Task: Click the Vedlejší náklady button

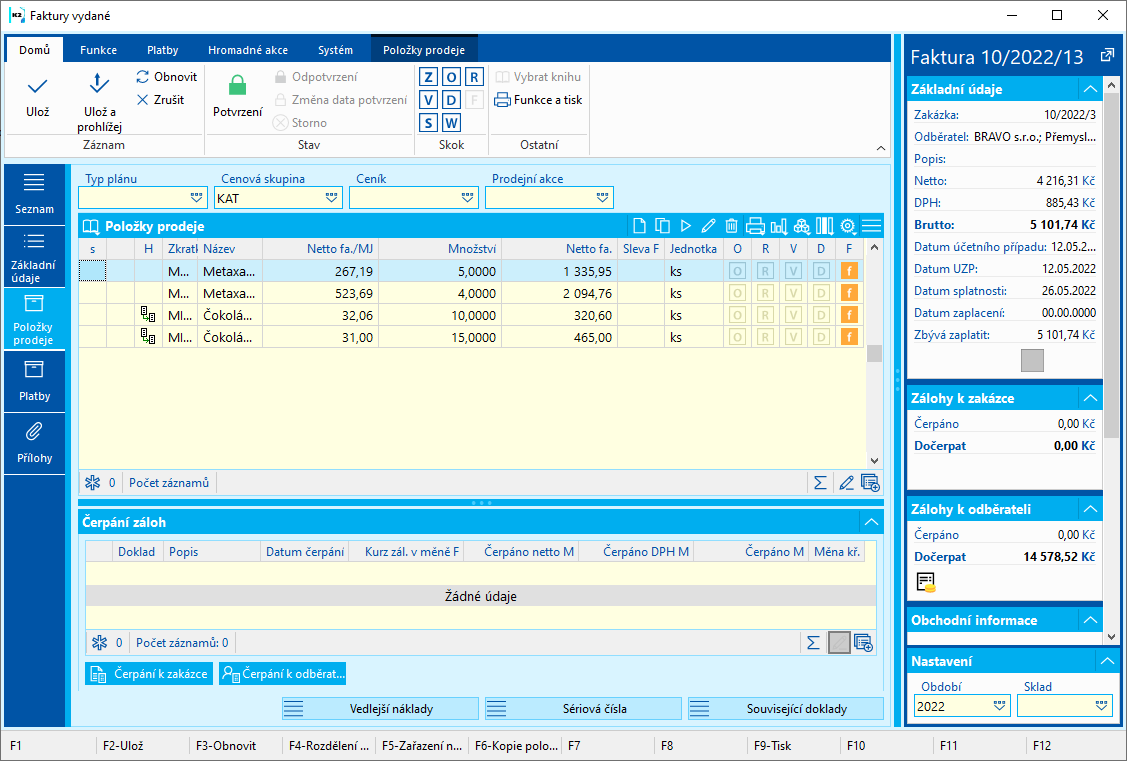Action: (x=378, y=709)
